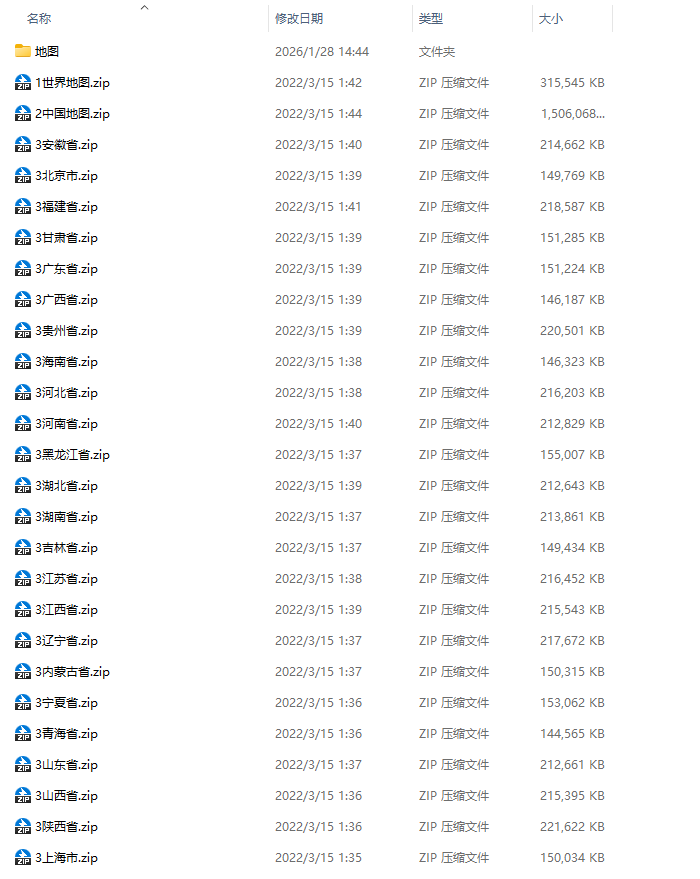Sort by the 类型 column header
This screenshot has width=700, height=879.
click(x=430, y=18)
